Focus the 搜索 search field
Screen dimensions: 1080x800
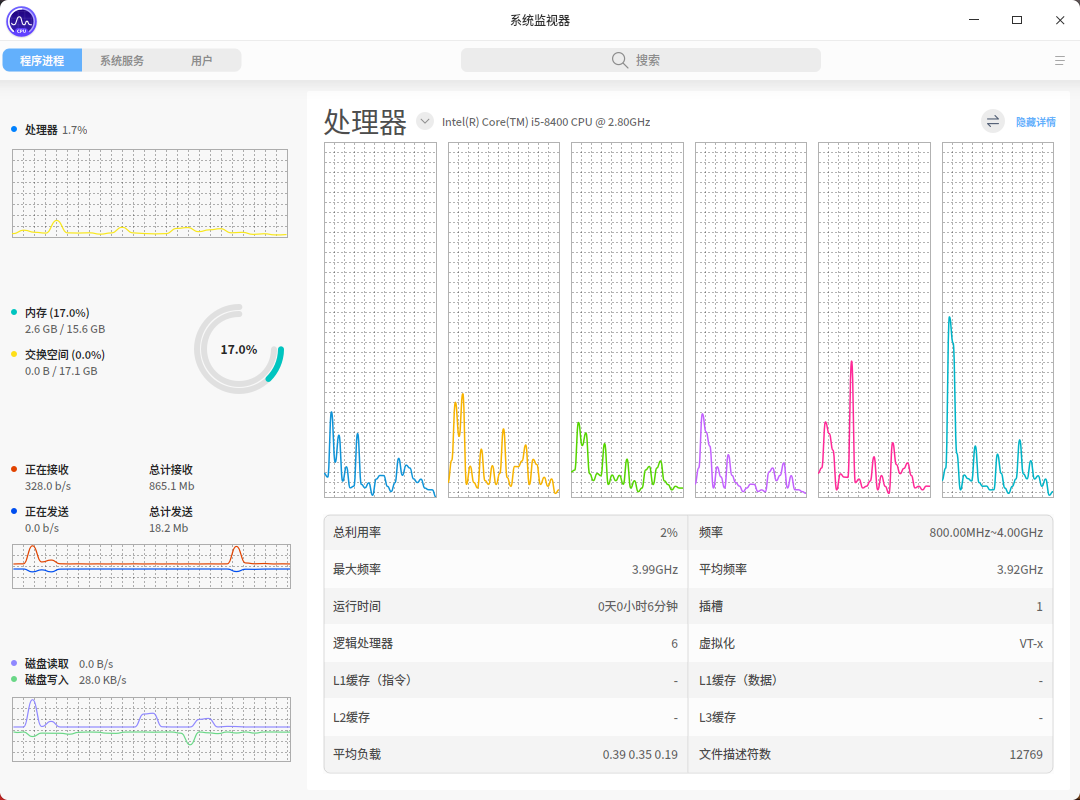[641, 60]
